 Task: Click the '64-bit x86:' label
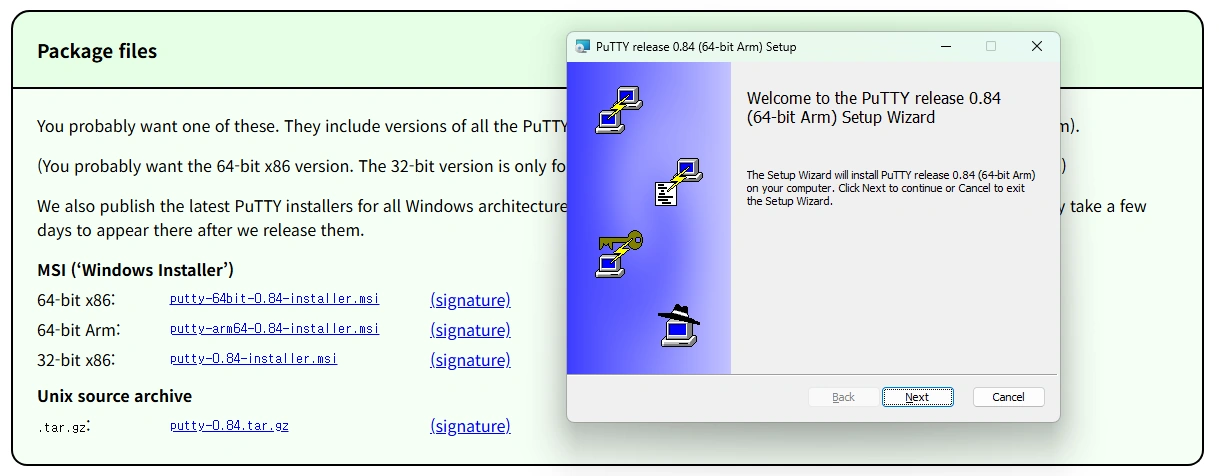(76, 300)
